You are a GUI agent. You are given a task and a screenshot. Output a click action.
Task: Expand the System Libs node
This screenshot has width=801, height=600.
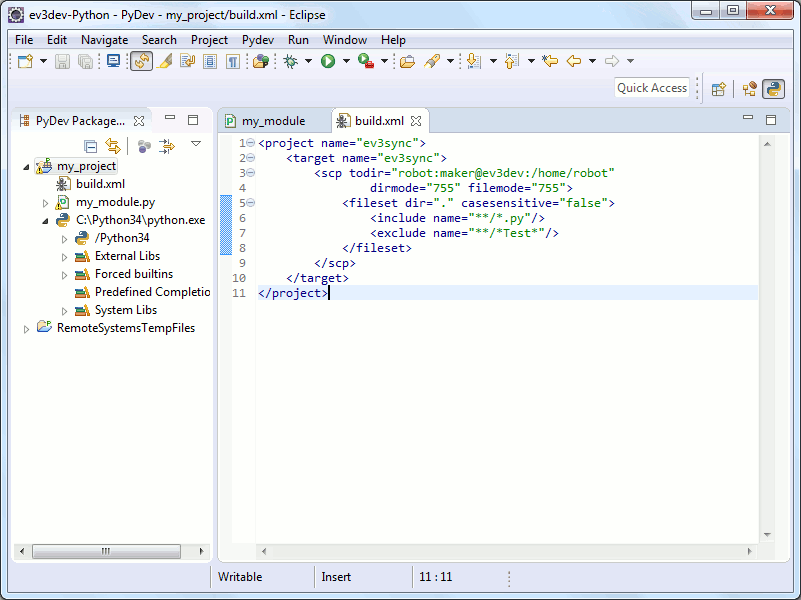pyautogui.click(x=64, y=310)
